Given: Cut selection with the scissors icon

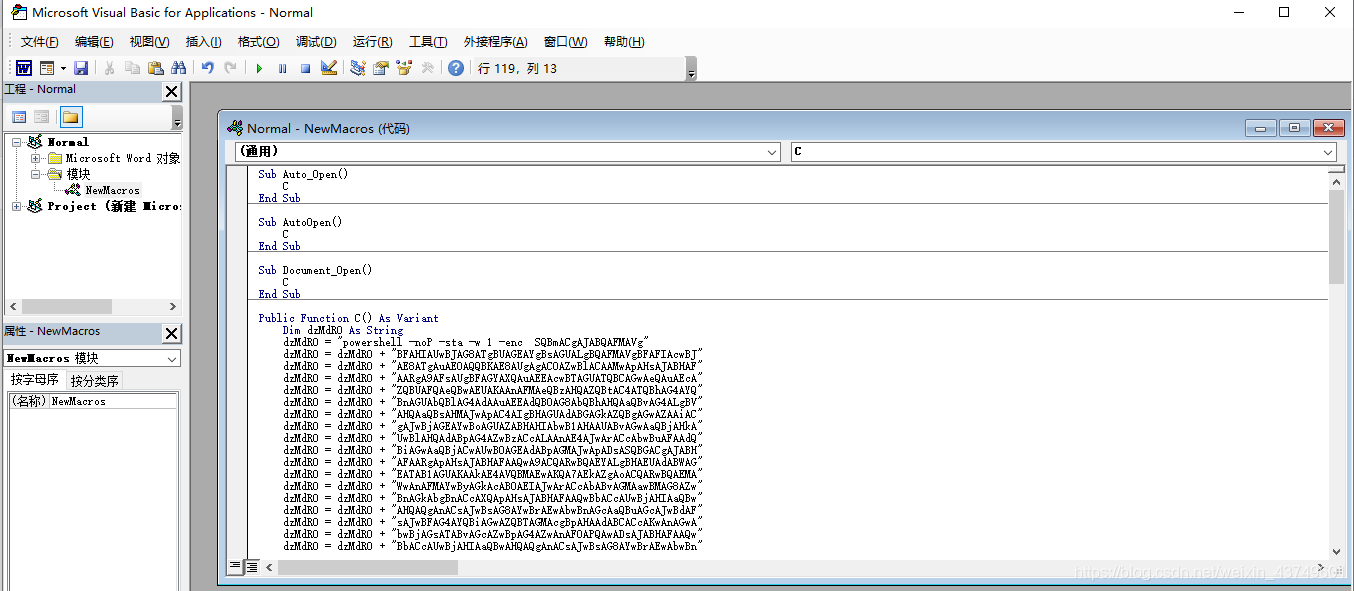Looking at the screenshot, I should point(109,68).
